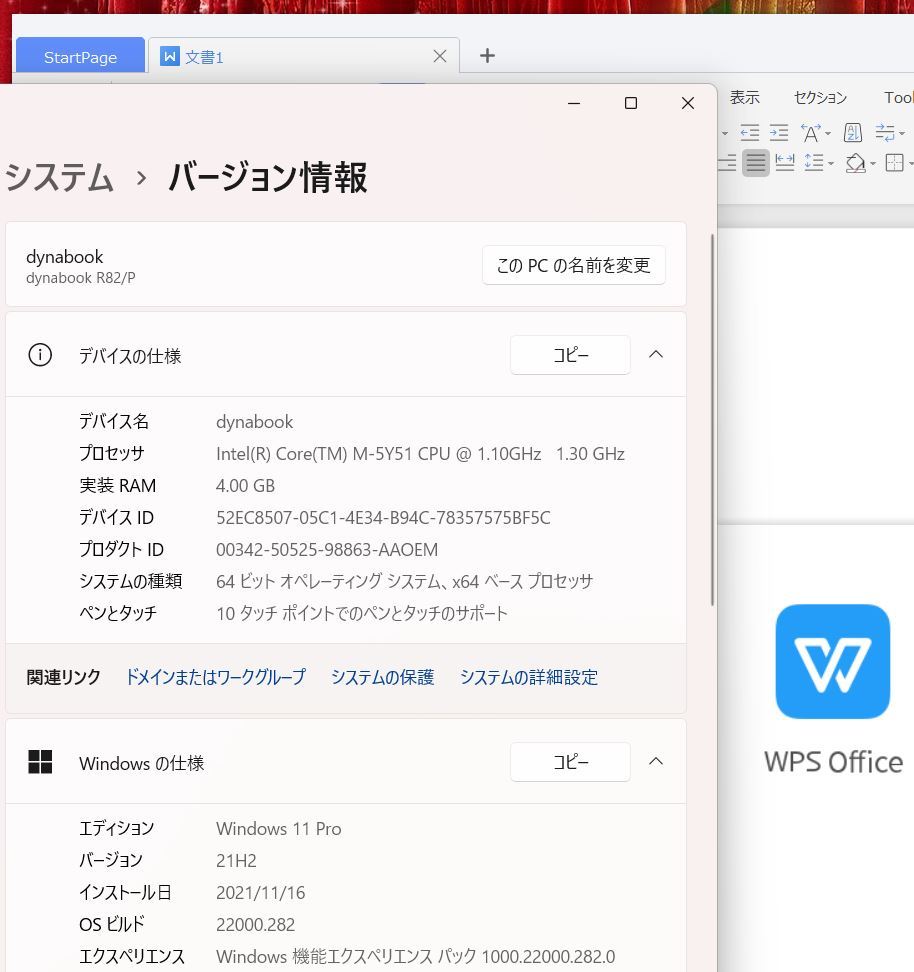The image size is (914, 972).
Task: Click the 'dynabook R82/P' model text
Action: click(81, 278)
